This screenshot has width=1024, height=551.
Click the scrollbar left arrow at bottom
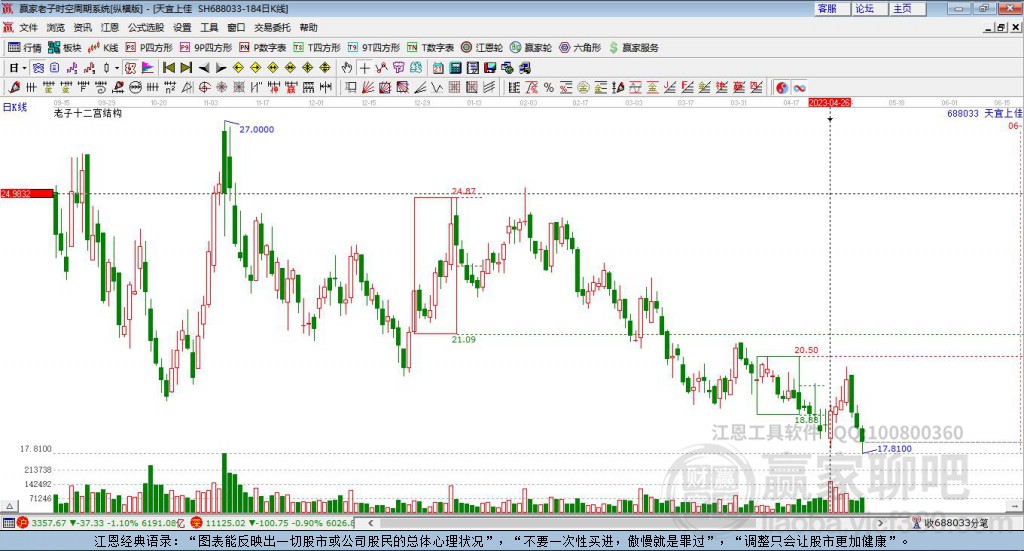point(371,523)
